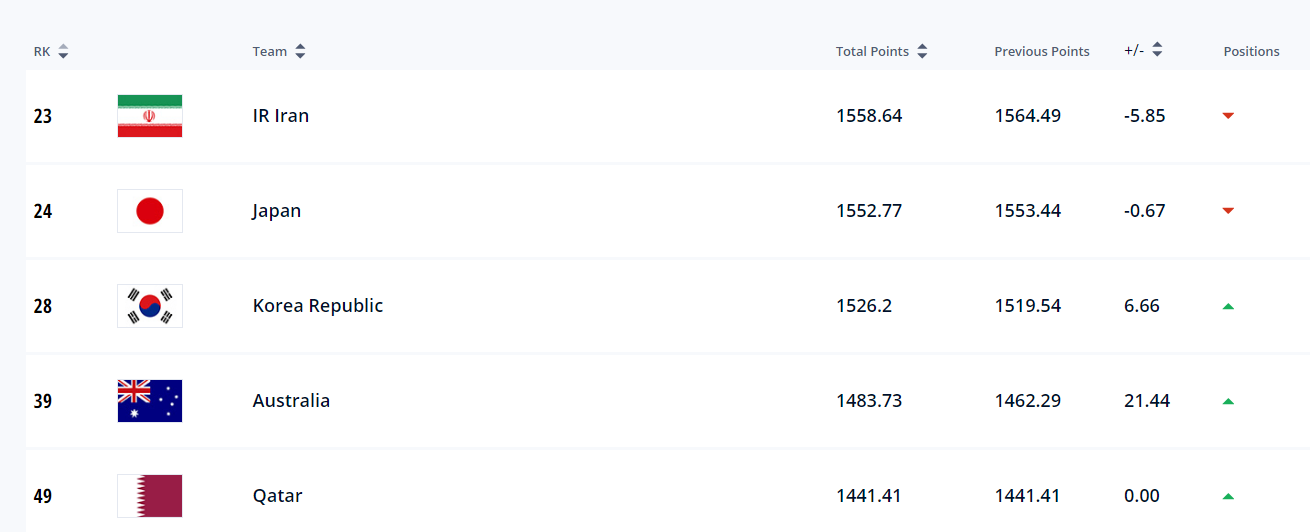Sort table by RK column arrows
Screen dimensions: 1310x532
pos(63,51)
